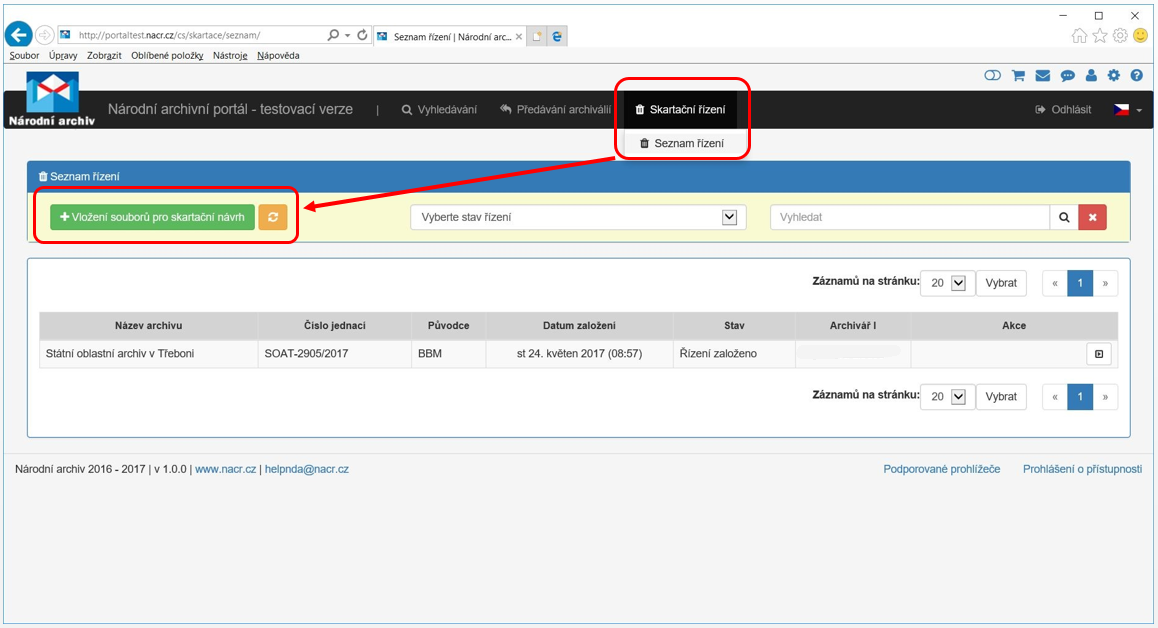Click the Edge browser icon near the tabs
Viewport: 1158px width, 628px height.
(558, 36)
